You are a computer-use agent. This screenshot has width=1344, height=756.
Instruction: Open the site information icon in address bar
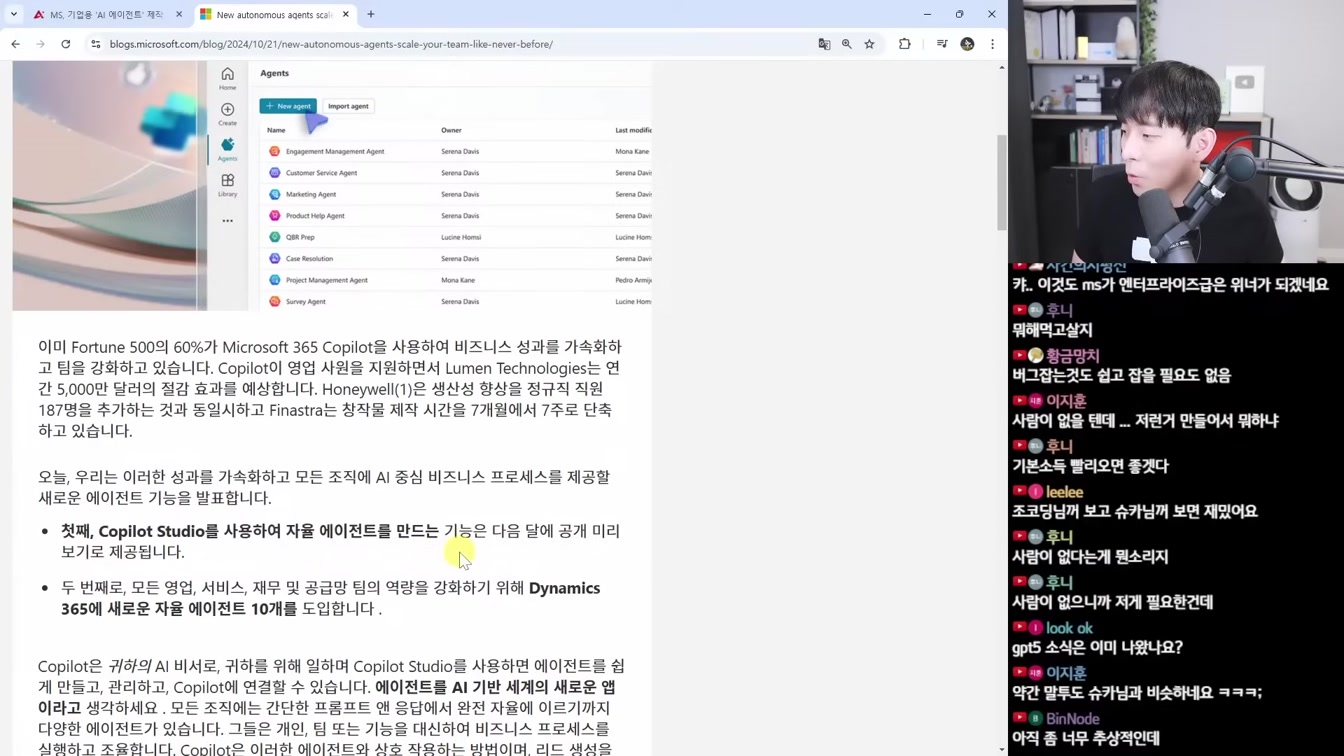[96, 44]
